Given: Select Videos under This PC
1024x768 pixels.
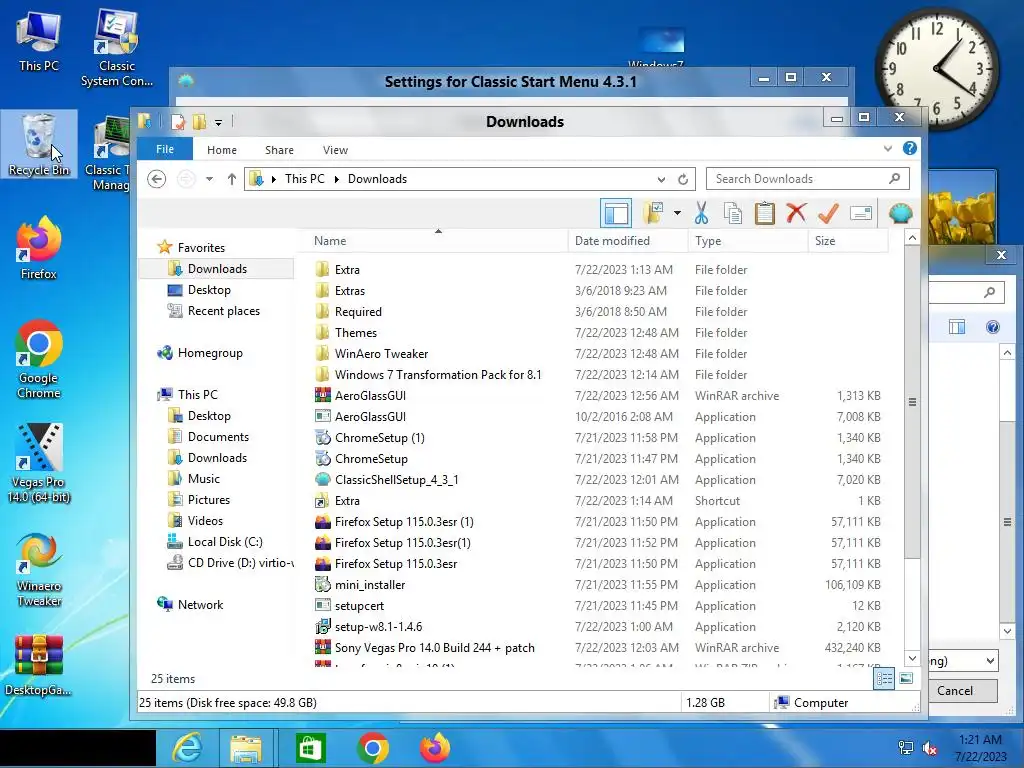Looking at the screenshot, I should coord(205,520).
